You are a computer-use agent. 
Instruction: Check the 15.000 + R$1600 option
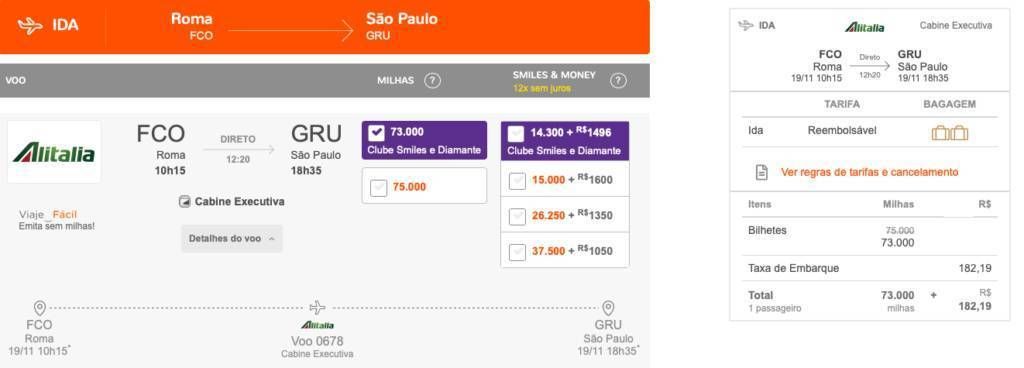click(517, 180)
